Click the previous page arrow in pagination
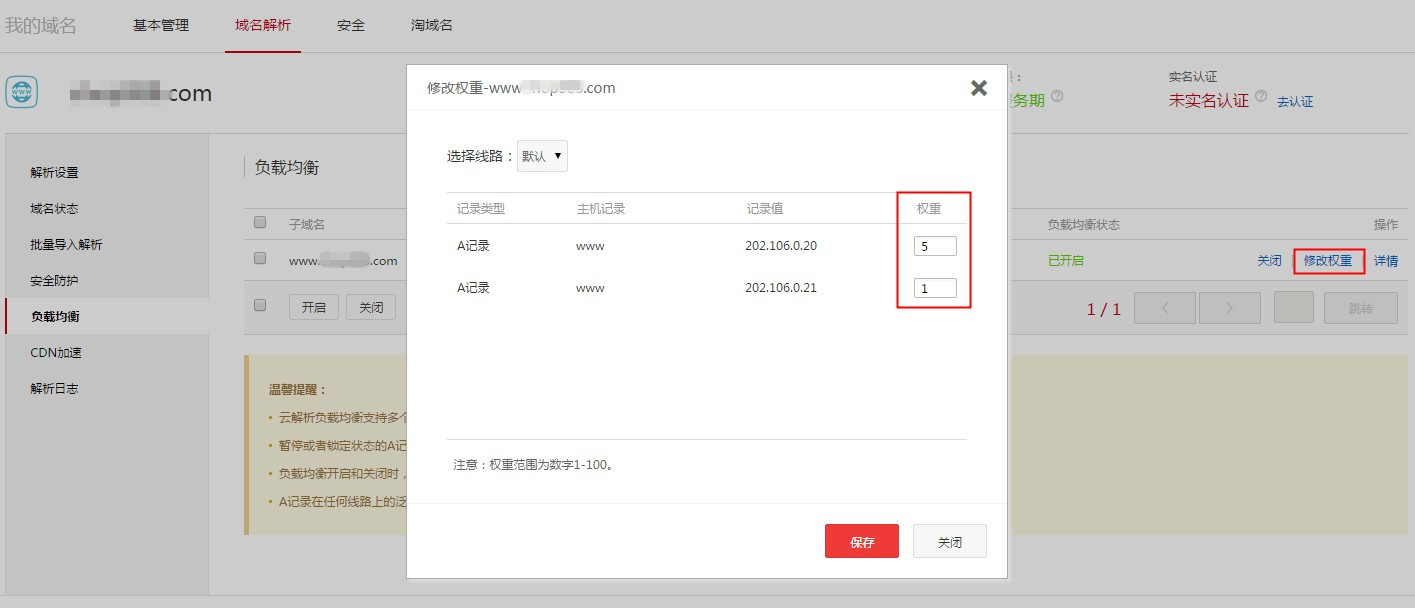Image resolution: width=1415 pixels, height=608 pixels. pos(1164,308)
